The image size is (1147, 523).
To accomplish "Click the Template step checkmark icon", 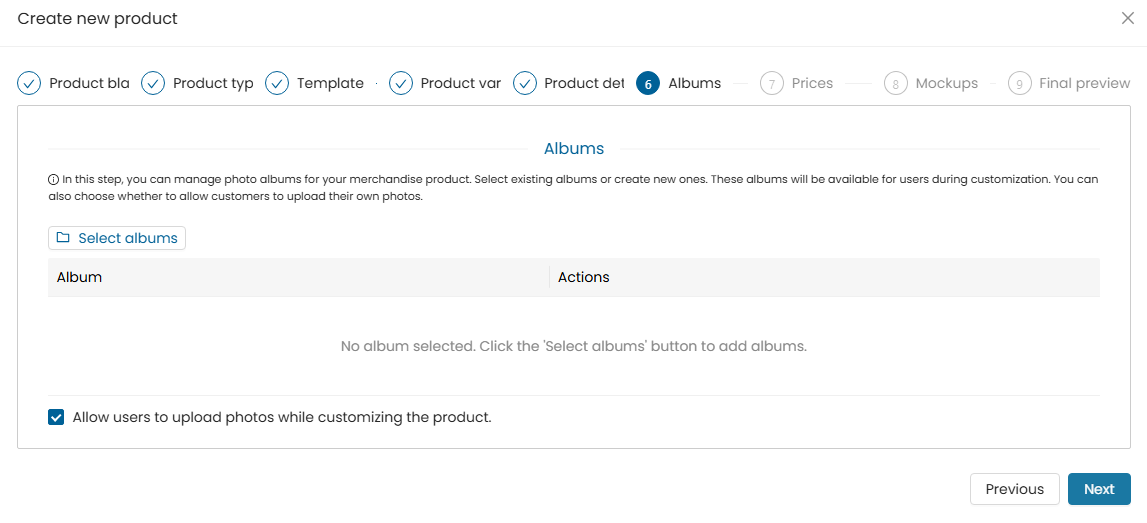I will pos(277,83).
